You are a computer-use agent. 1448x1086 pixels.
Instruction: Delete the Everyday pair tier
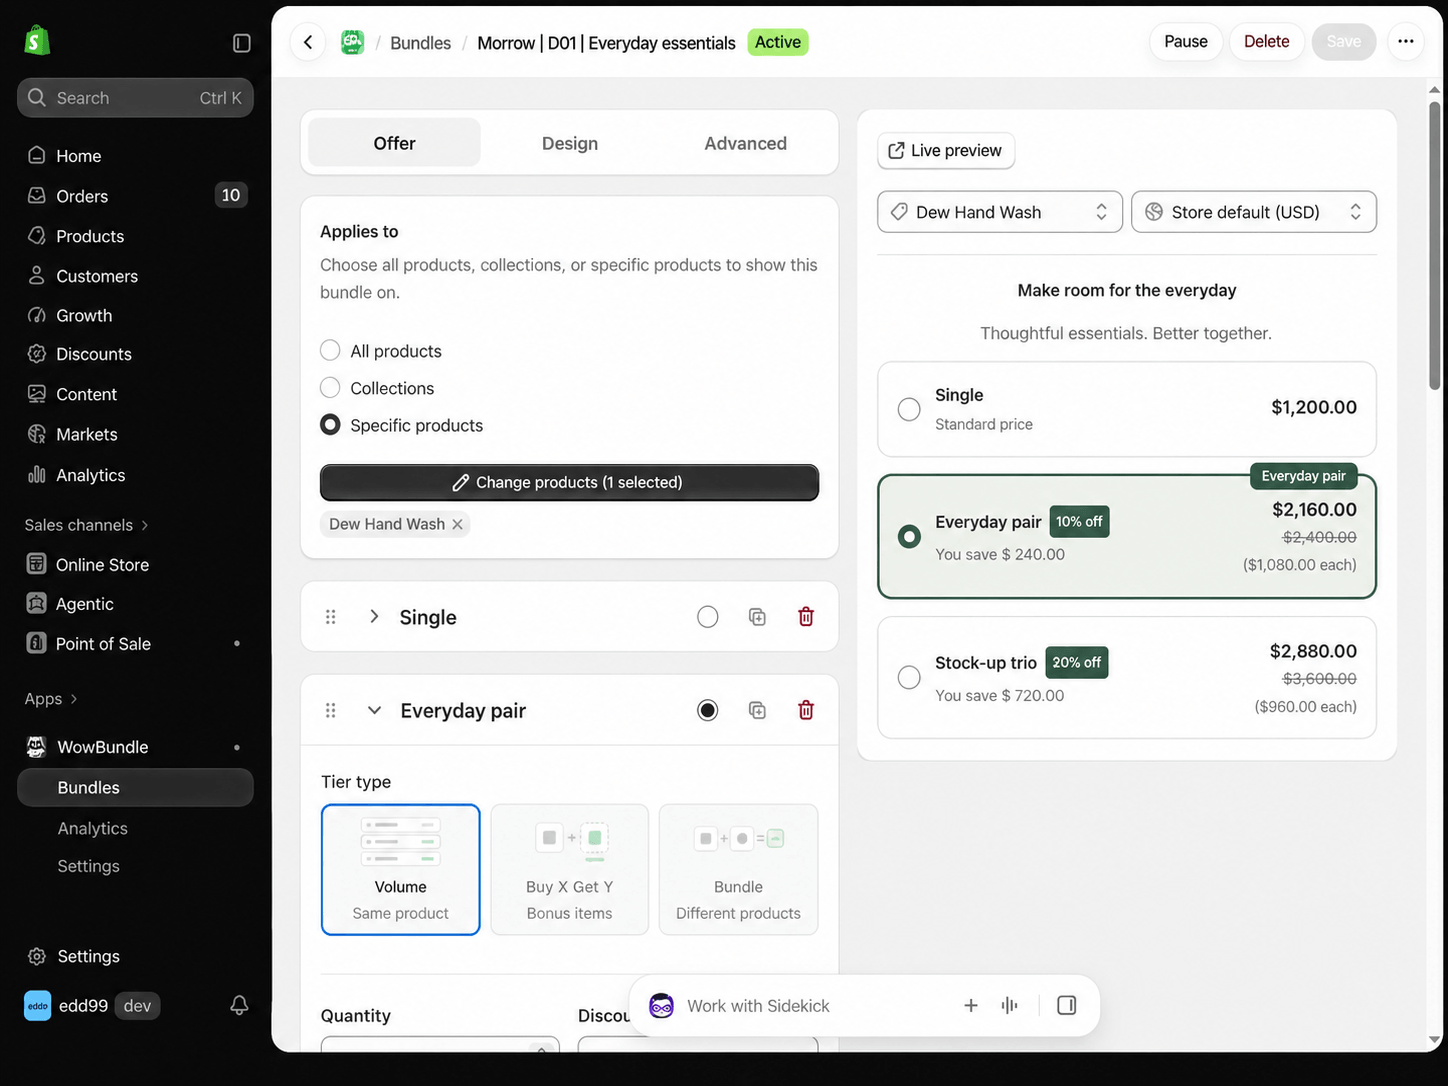click(806, 710)
